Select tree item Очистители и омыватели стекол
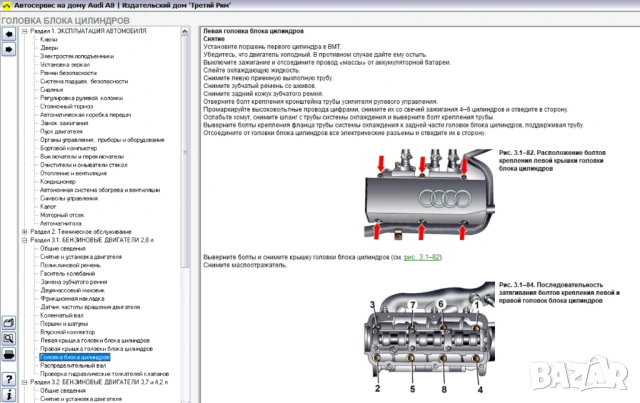This screenshot has width=640, height=403. pos(84,165)
